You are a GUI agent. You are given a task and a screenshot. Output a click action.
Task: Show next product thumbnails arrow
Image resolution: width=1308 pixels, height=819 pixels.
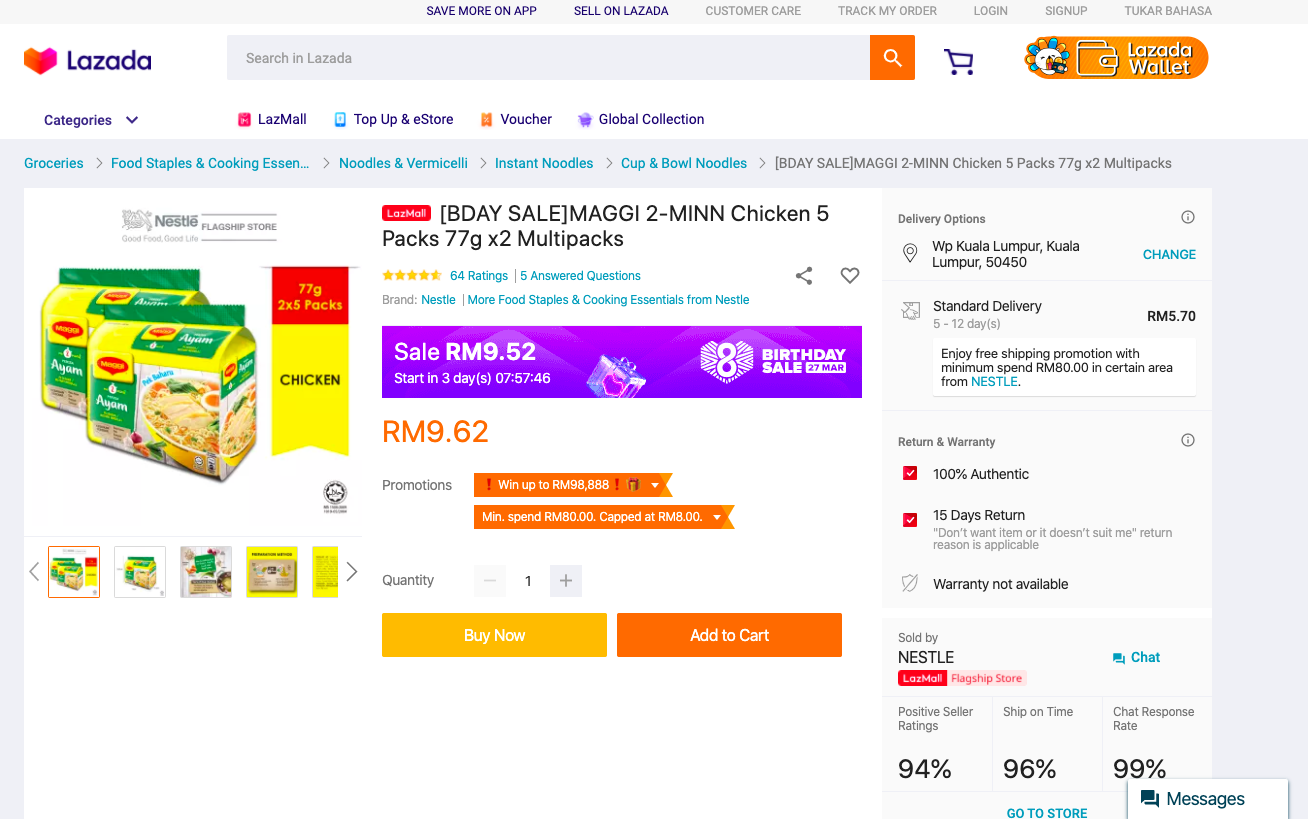pos(352,572)
